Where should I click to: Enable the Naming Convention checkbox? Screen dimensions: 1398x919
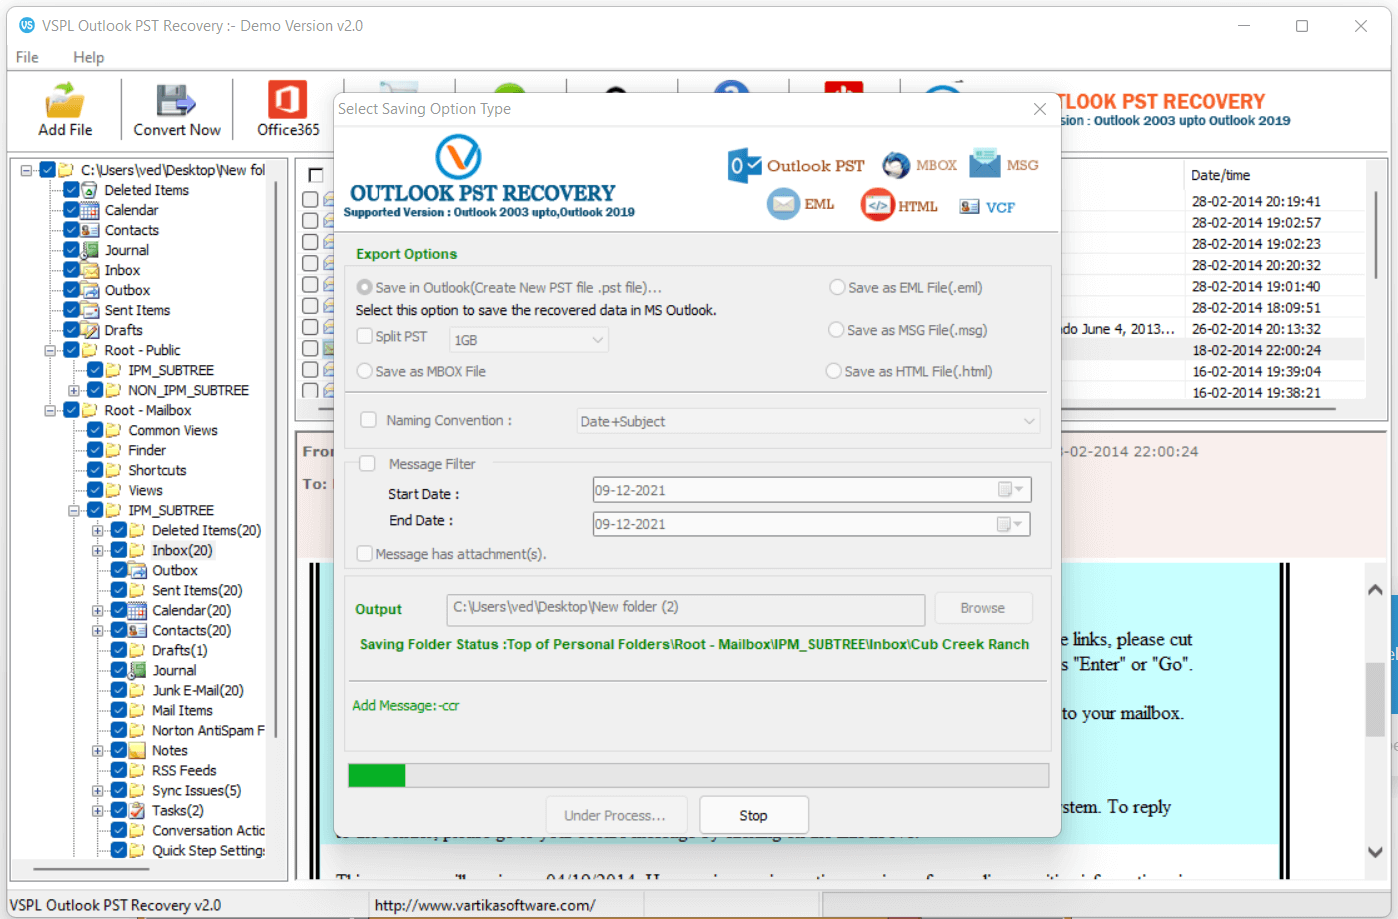point(368,420)
